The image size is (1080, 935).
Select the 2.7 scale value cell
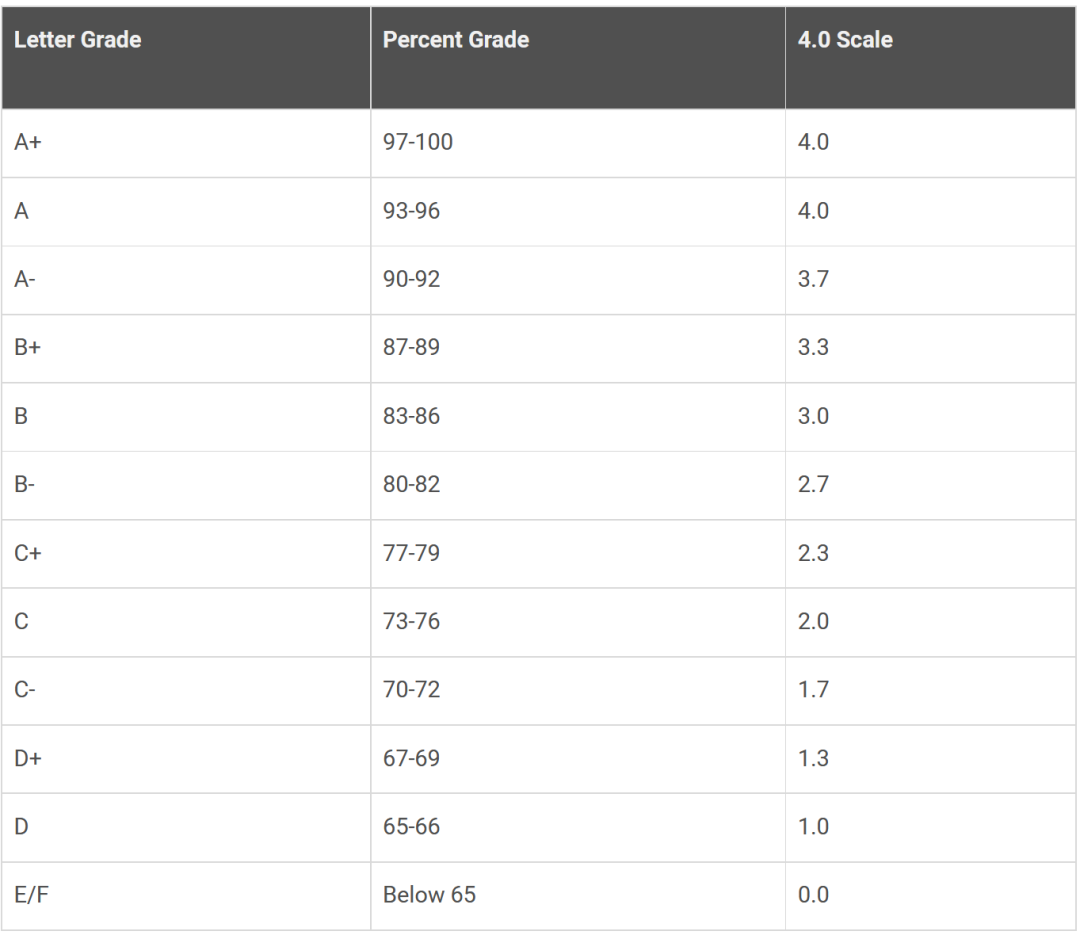coord(931,486)
